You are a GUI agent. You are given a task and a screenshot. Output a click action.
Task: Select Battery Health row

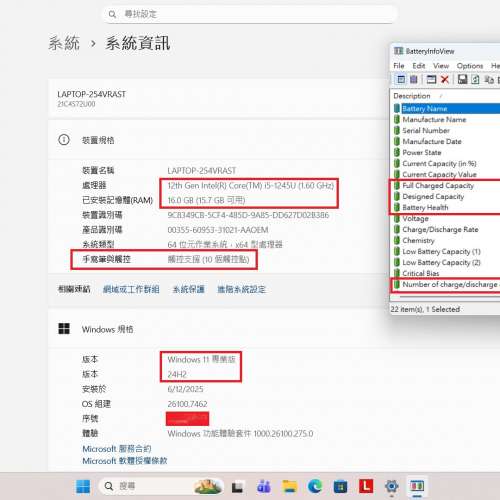[446, 208]
